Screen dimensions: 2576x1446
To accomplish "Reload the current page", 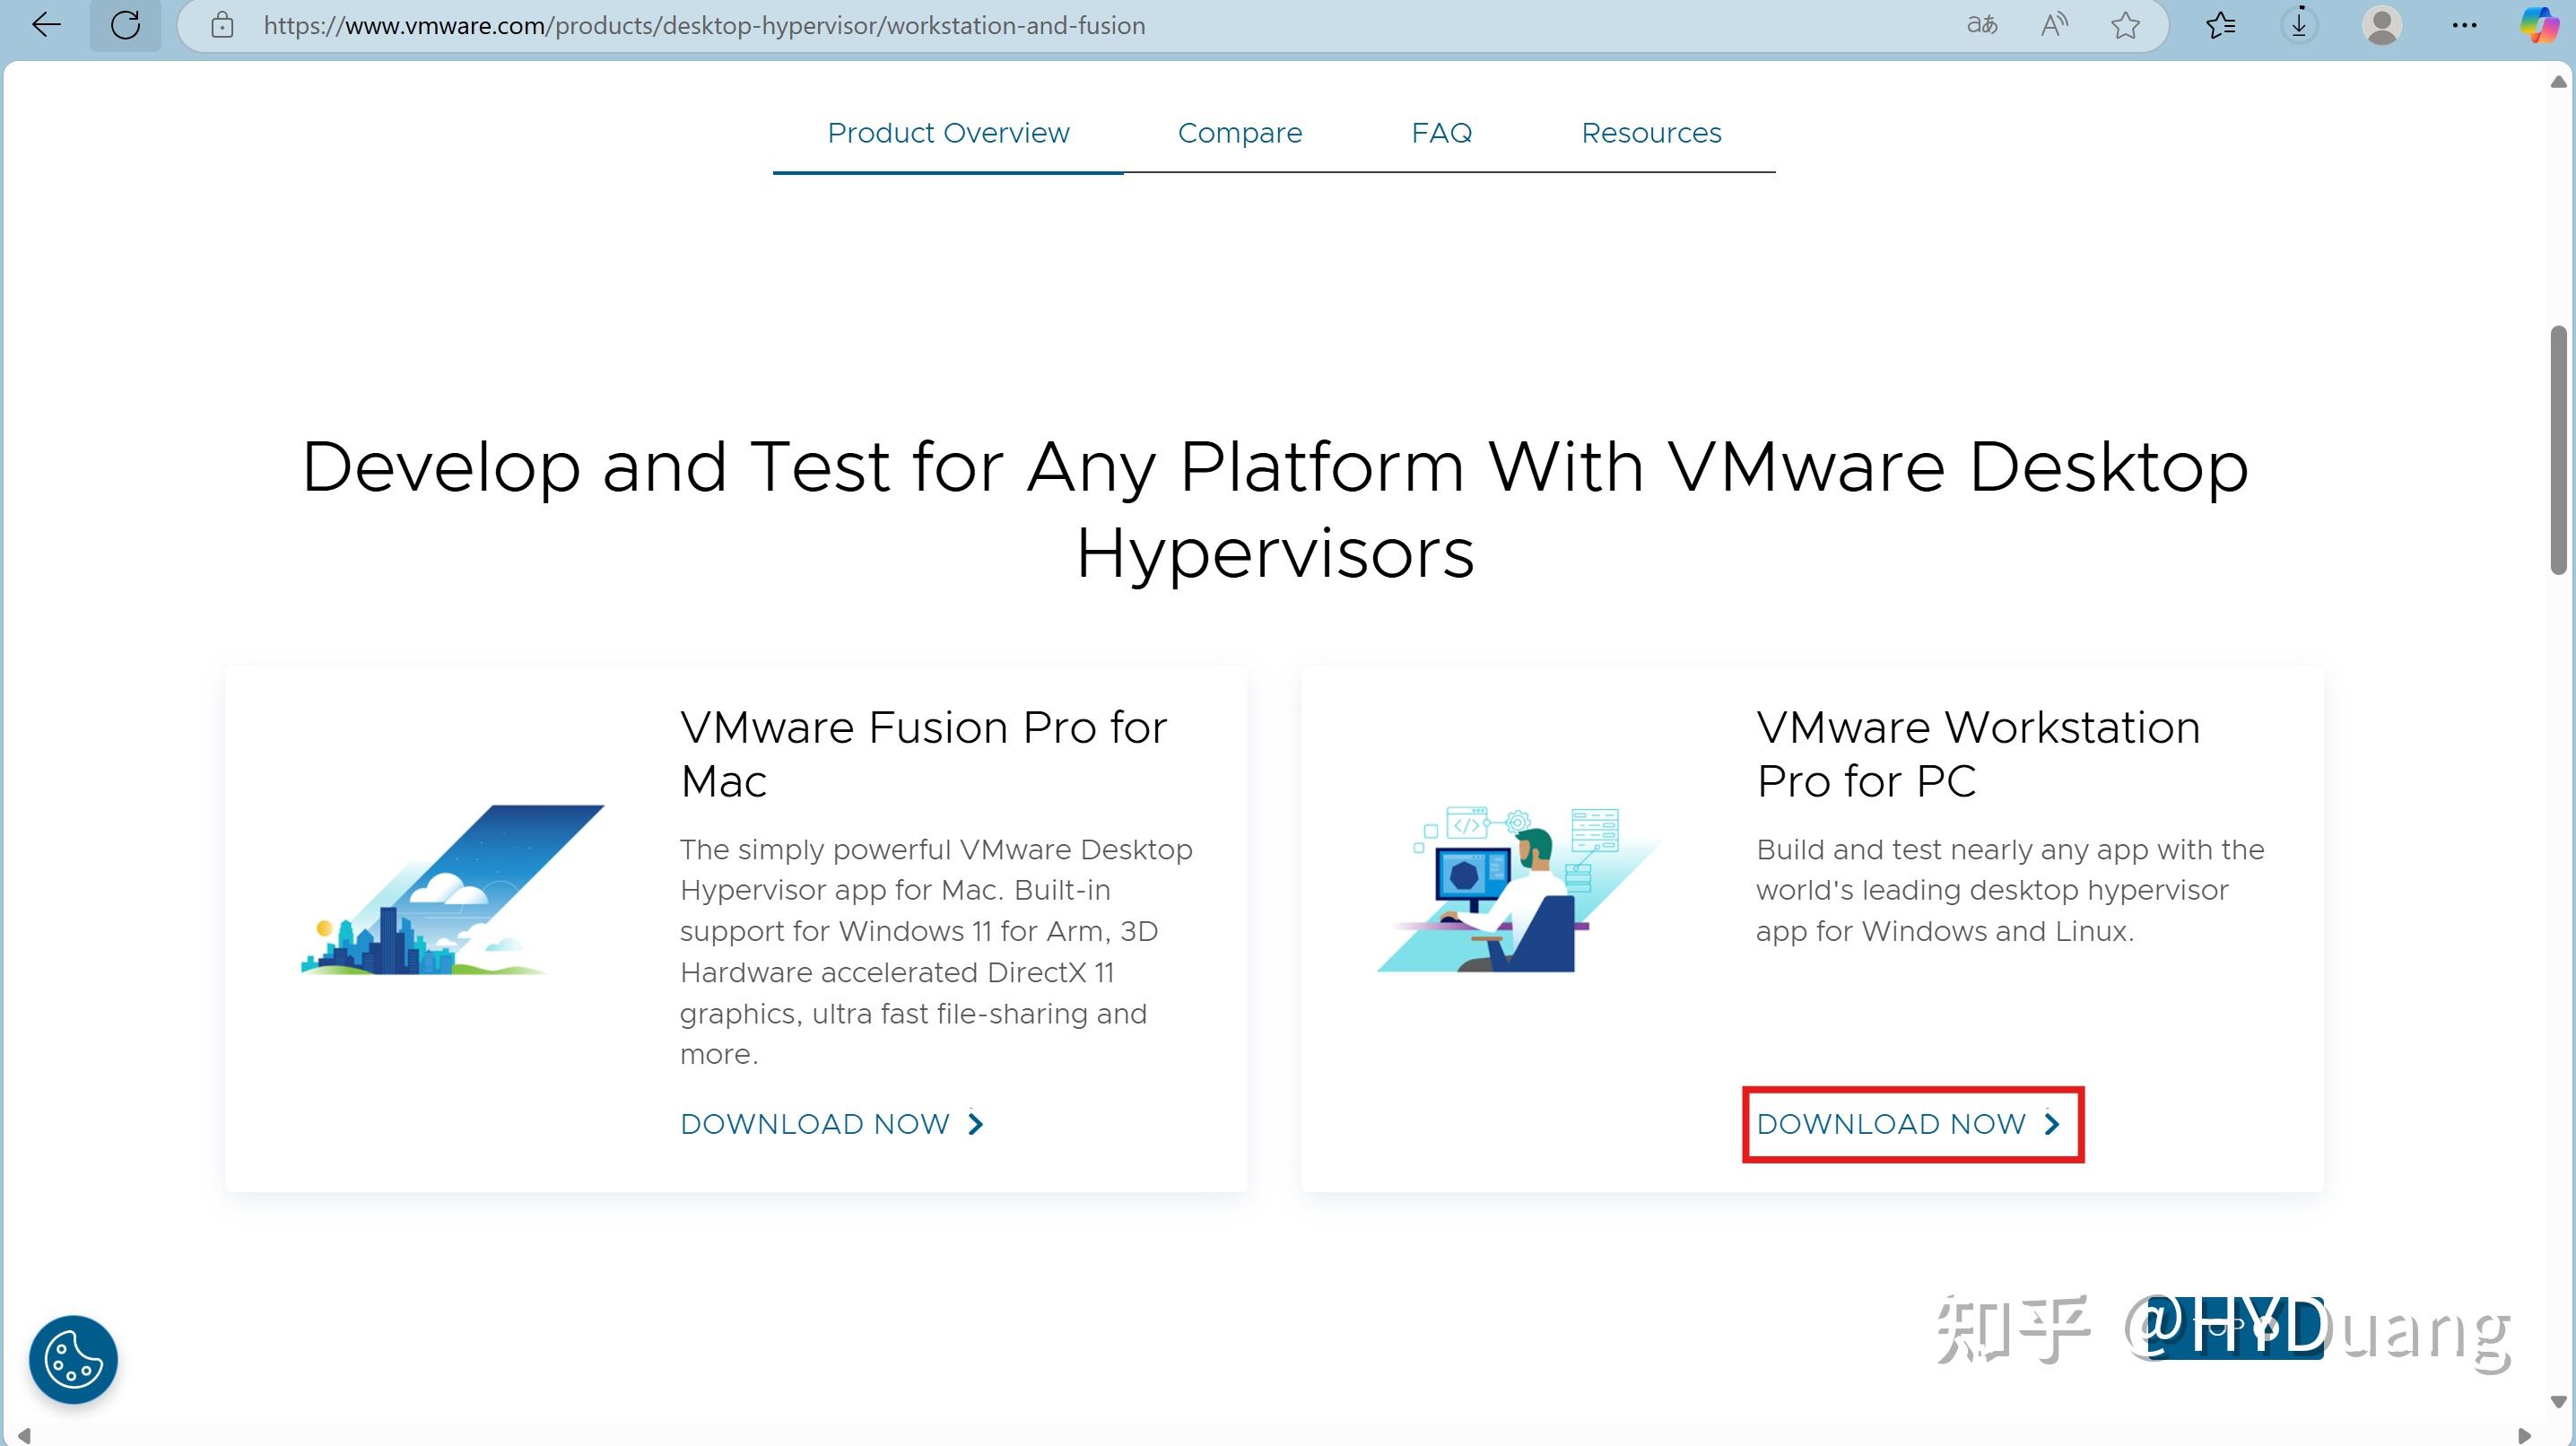I will (126, 25).
